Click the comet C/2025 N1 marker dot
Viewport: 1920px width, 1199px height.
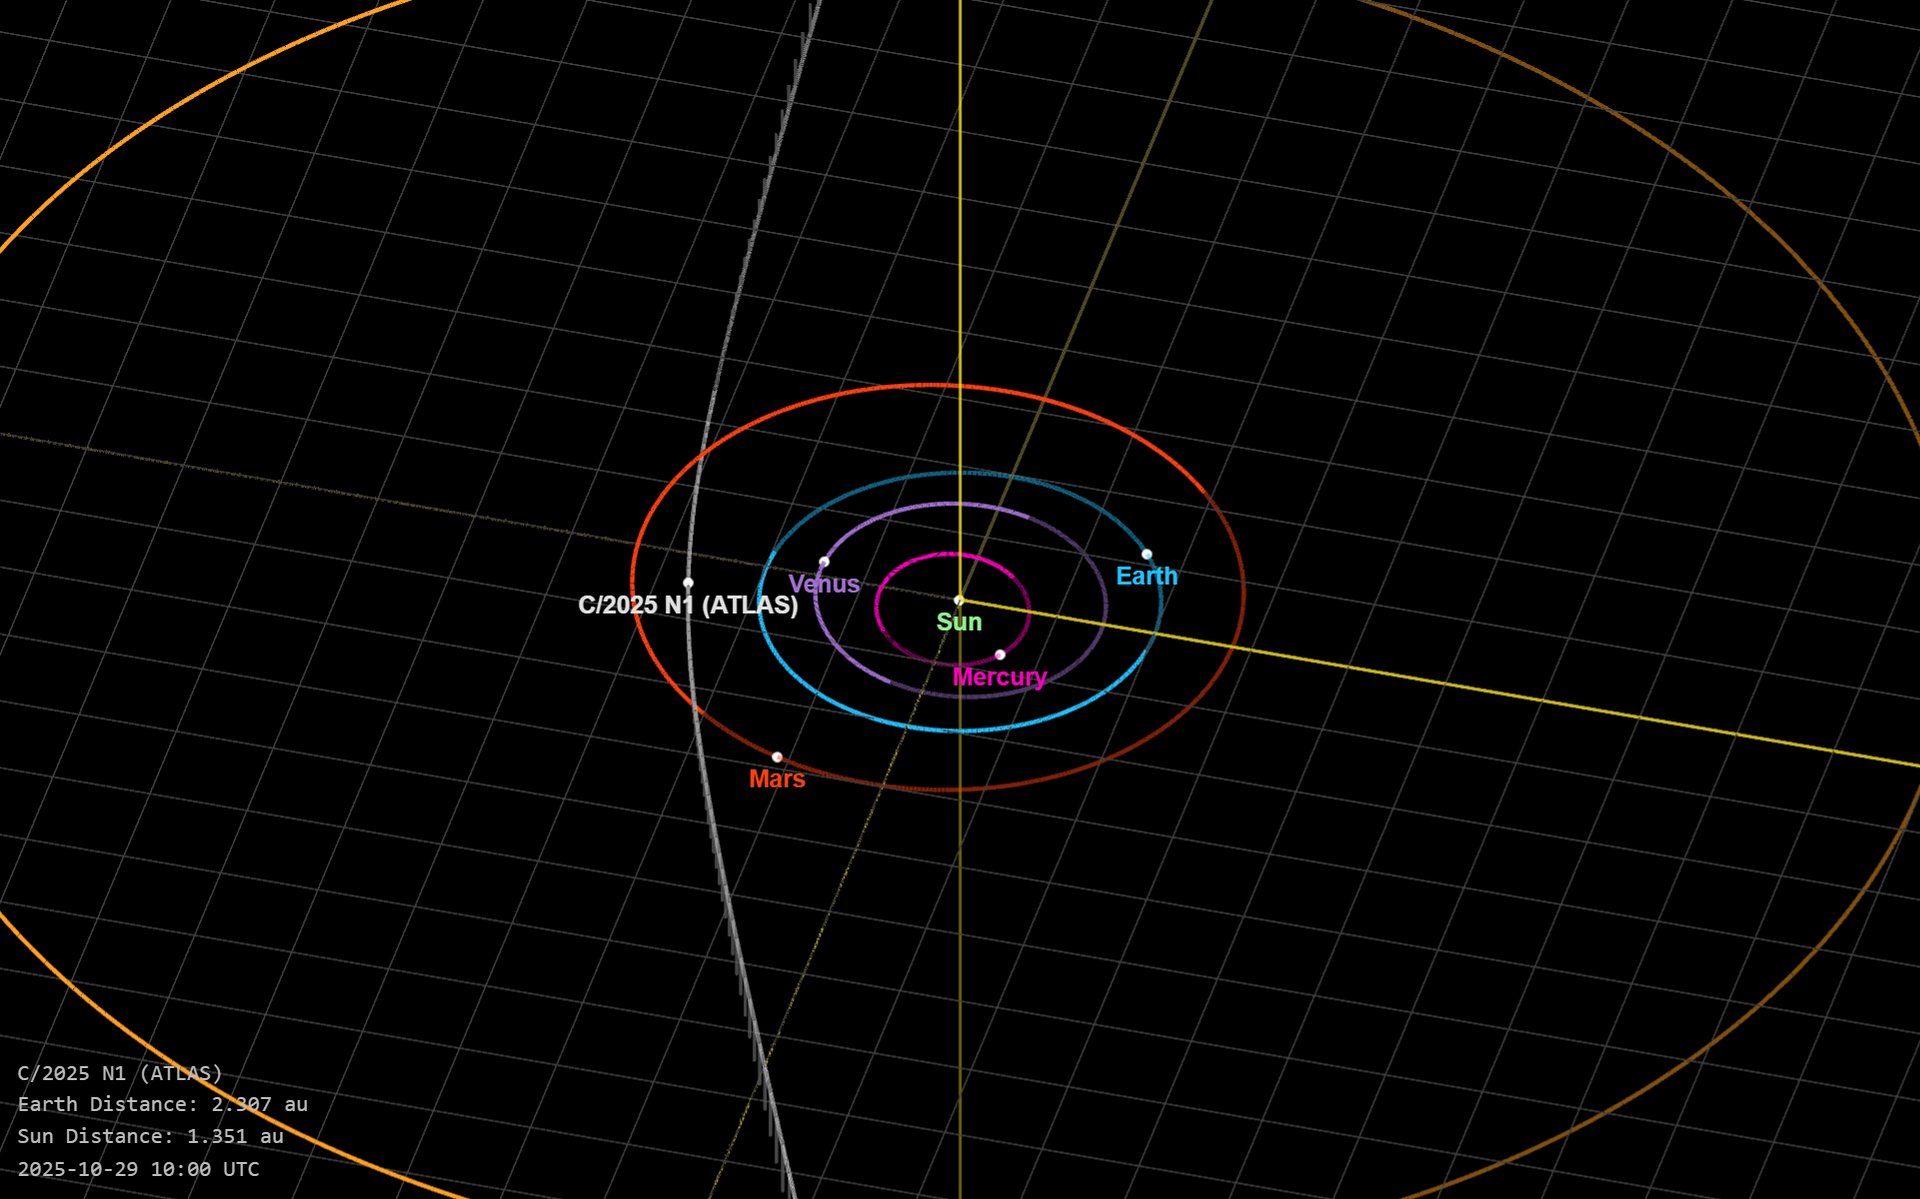pyautogui.click(x=688, y=580)
